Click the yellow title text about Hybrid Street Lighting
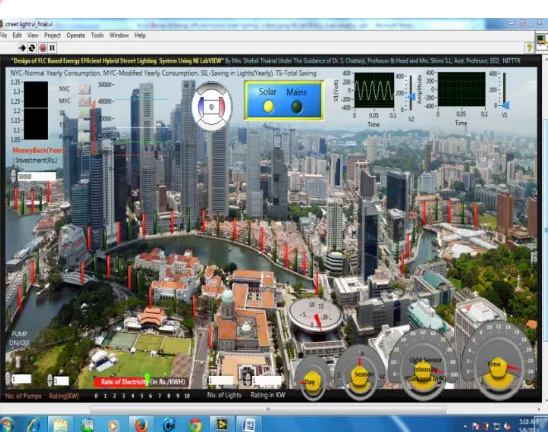This screenshot has width=548, height=432. pyautogui.click(x=117, y=61)
